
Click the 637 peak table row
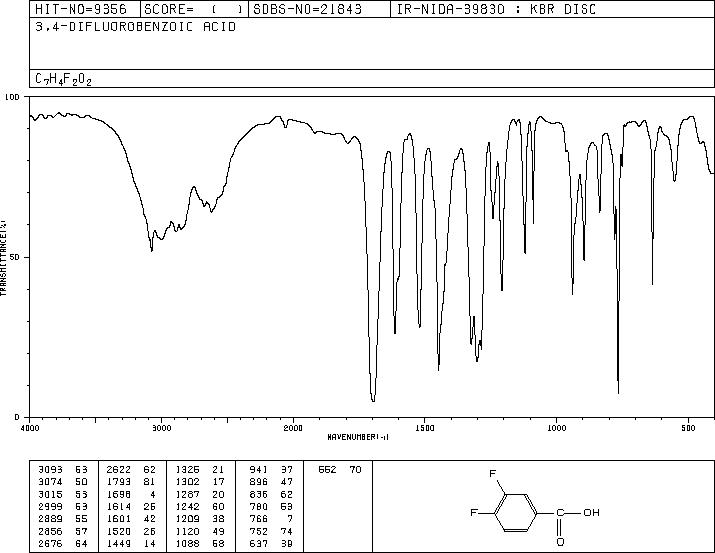(271, 544)
